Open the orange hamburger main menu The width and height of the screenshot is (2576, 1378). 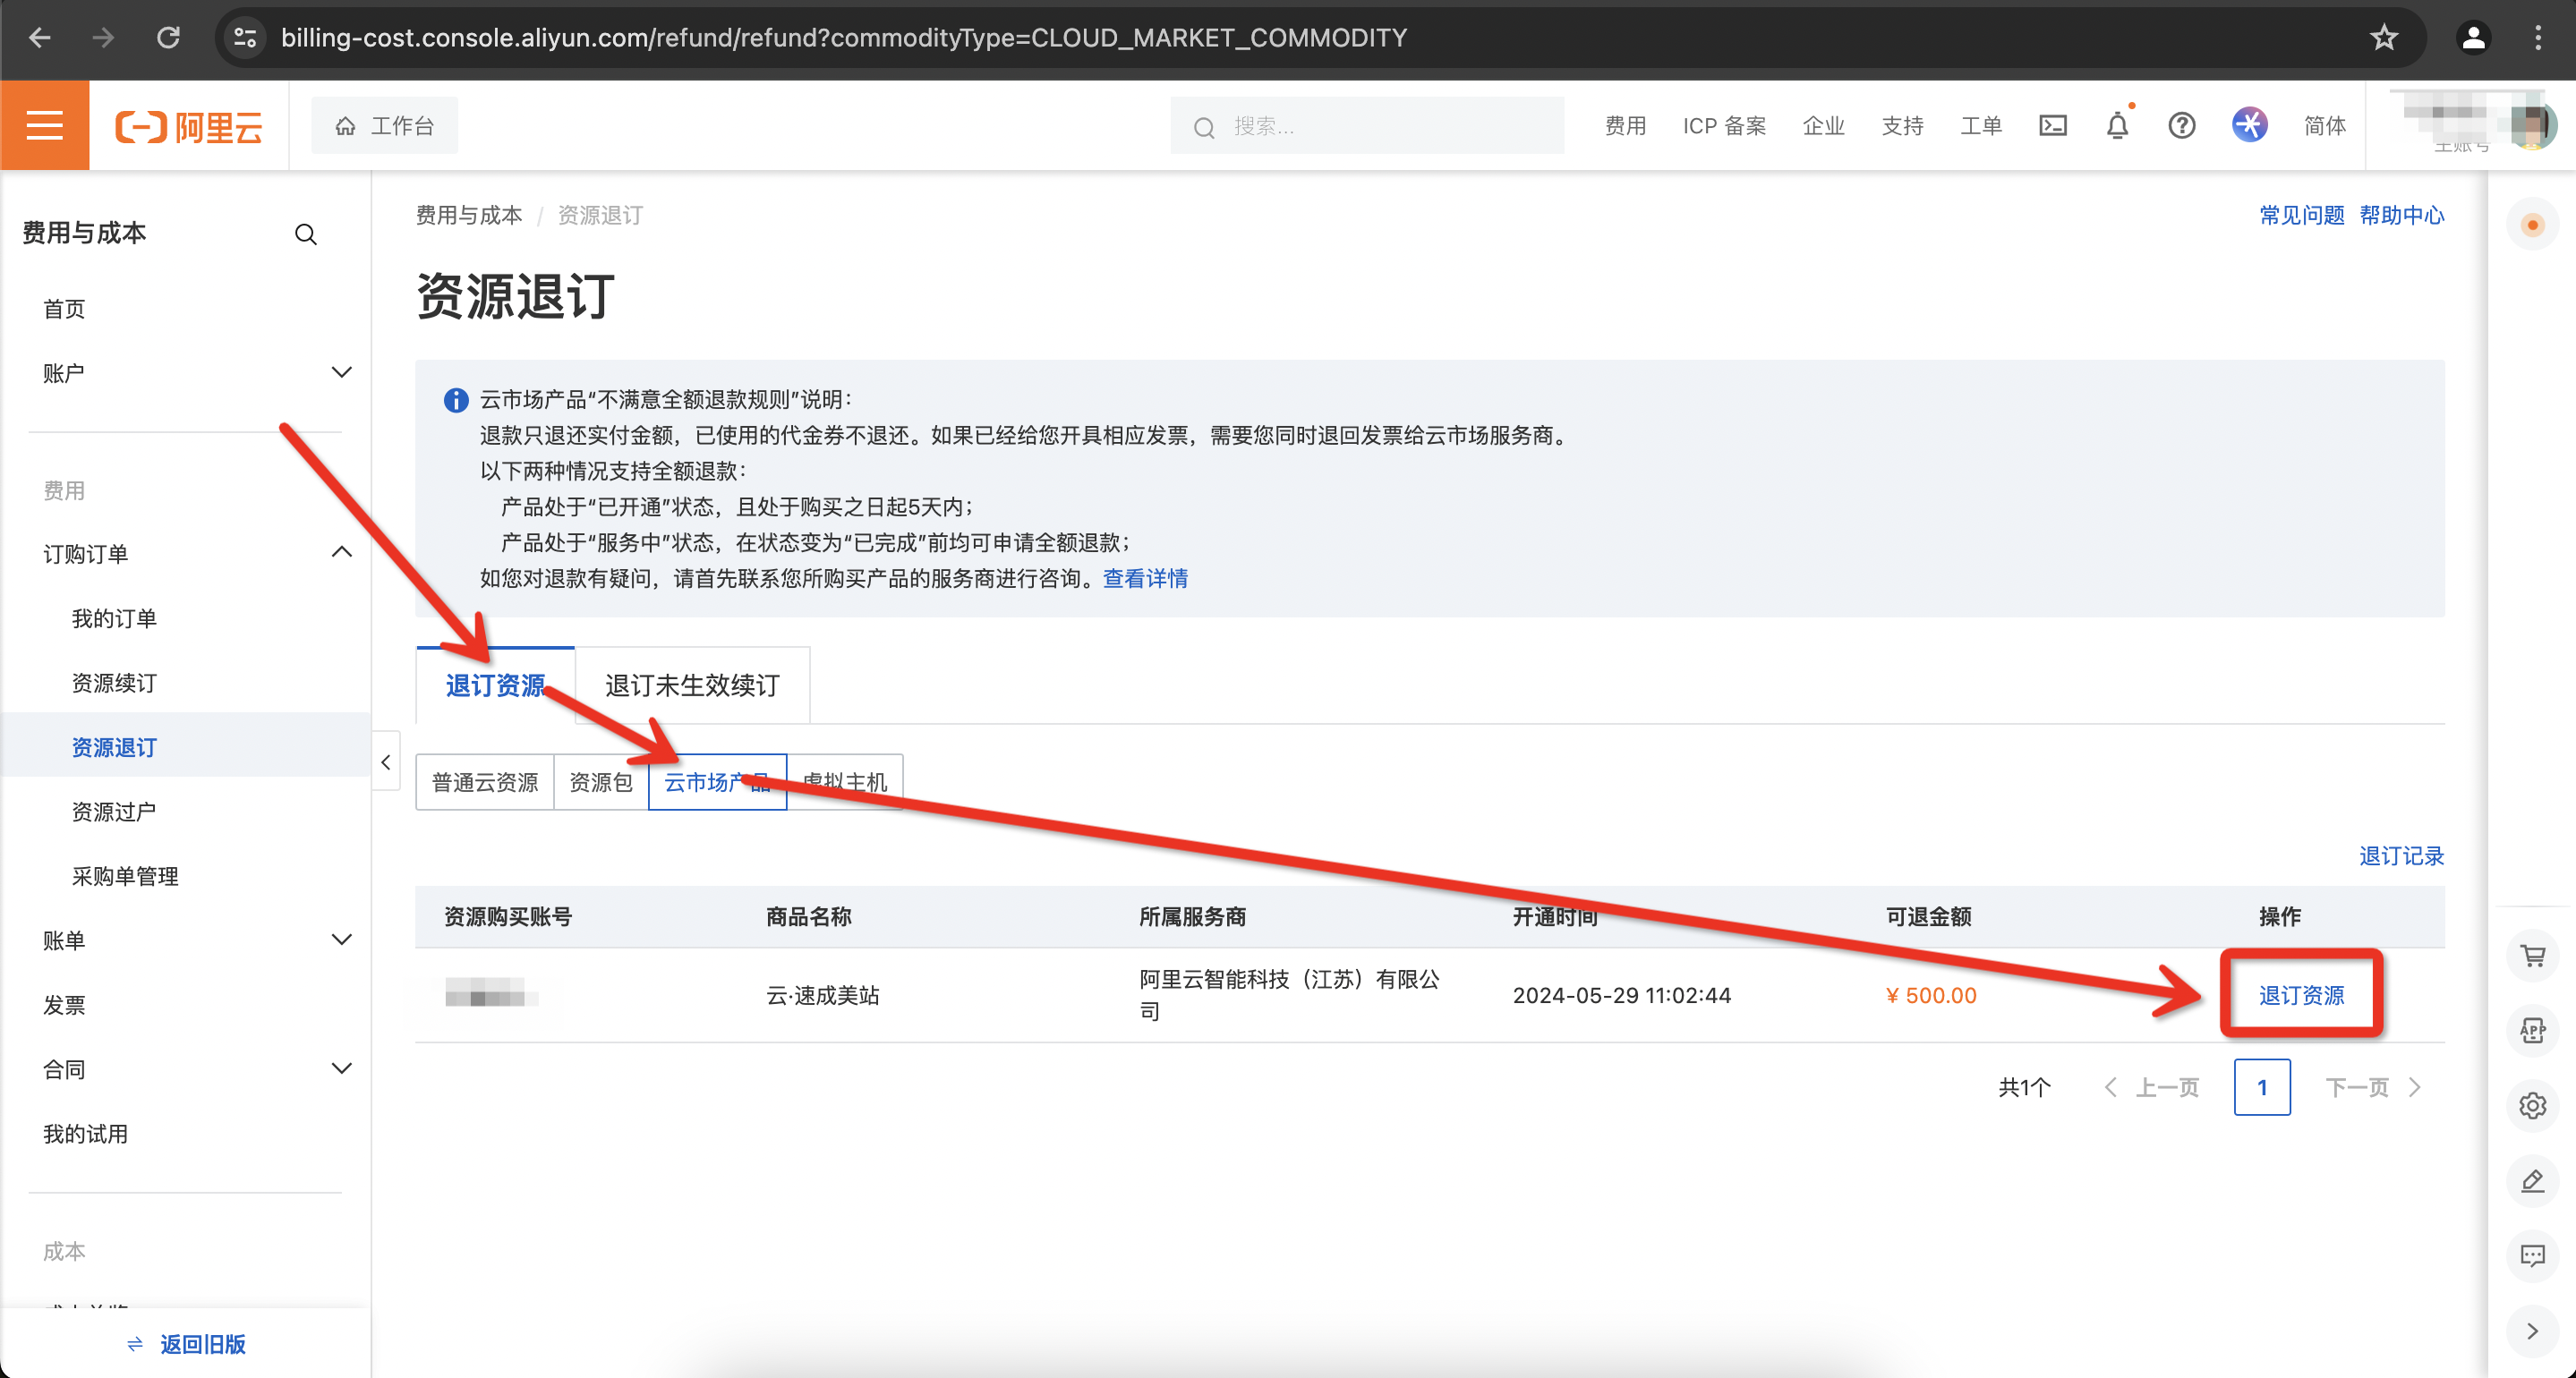44,125
